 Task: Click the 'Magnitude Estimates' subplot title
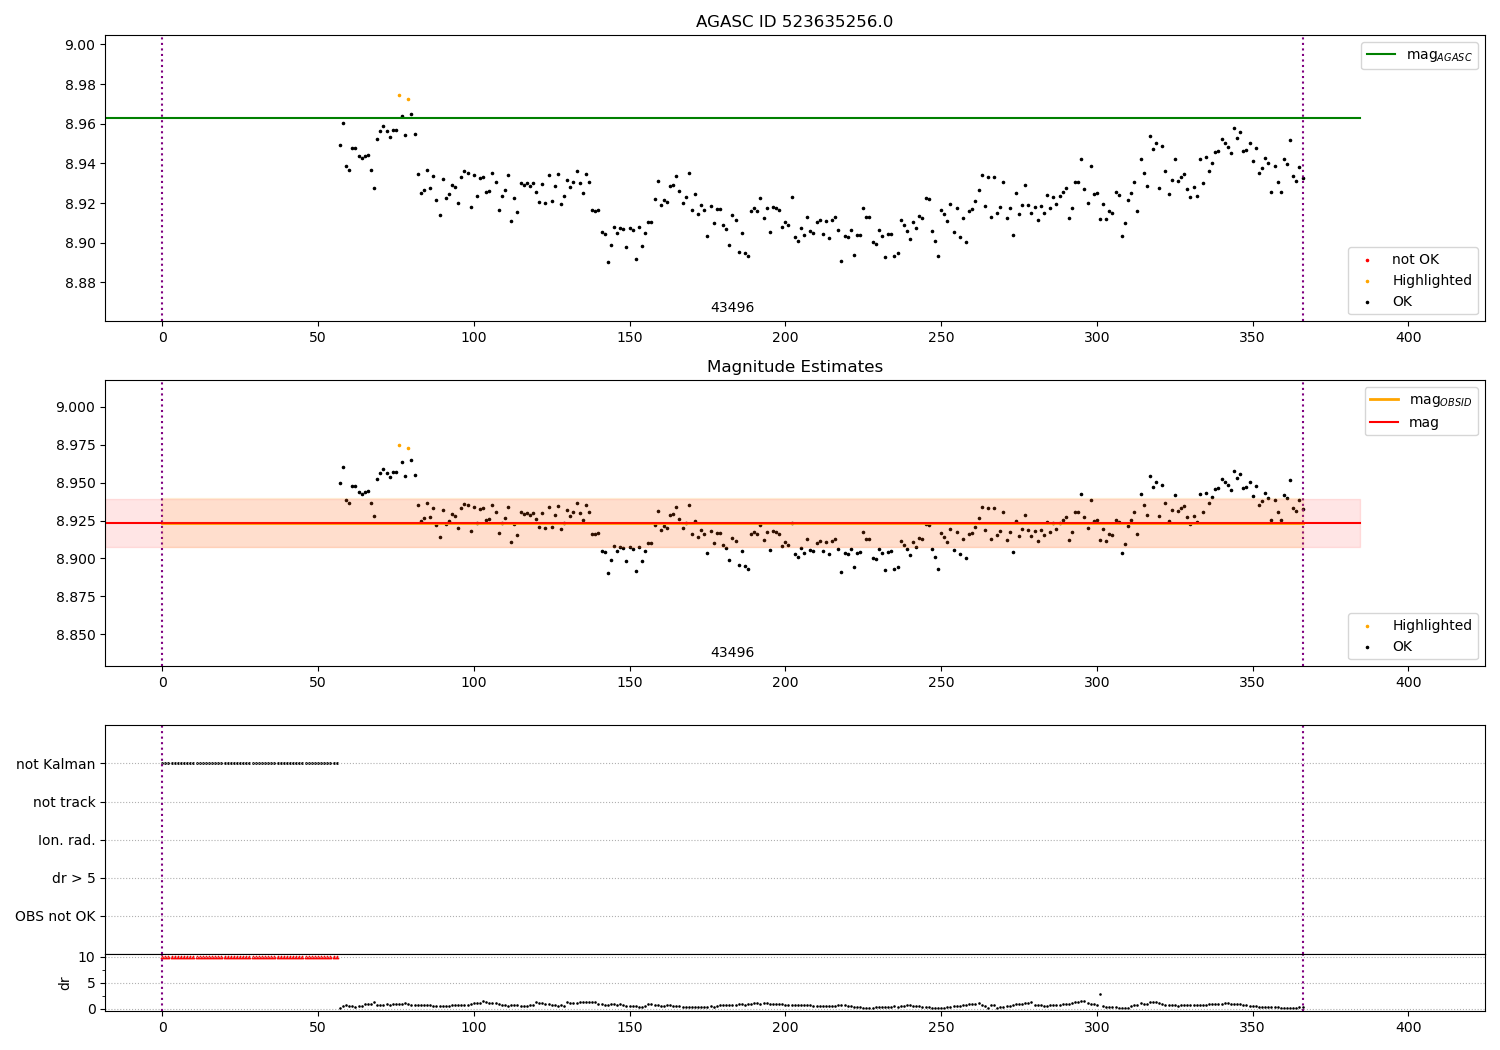(794, 367)
